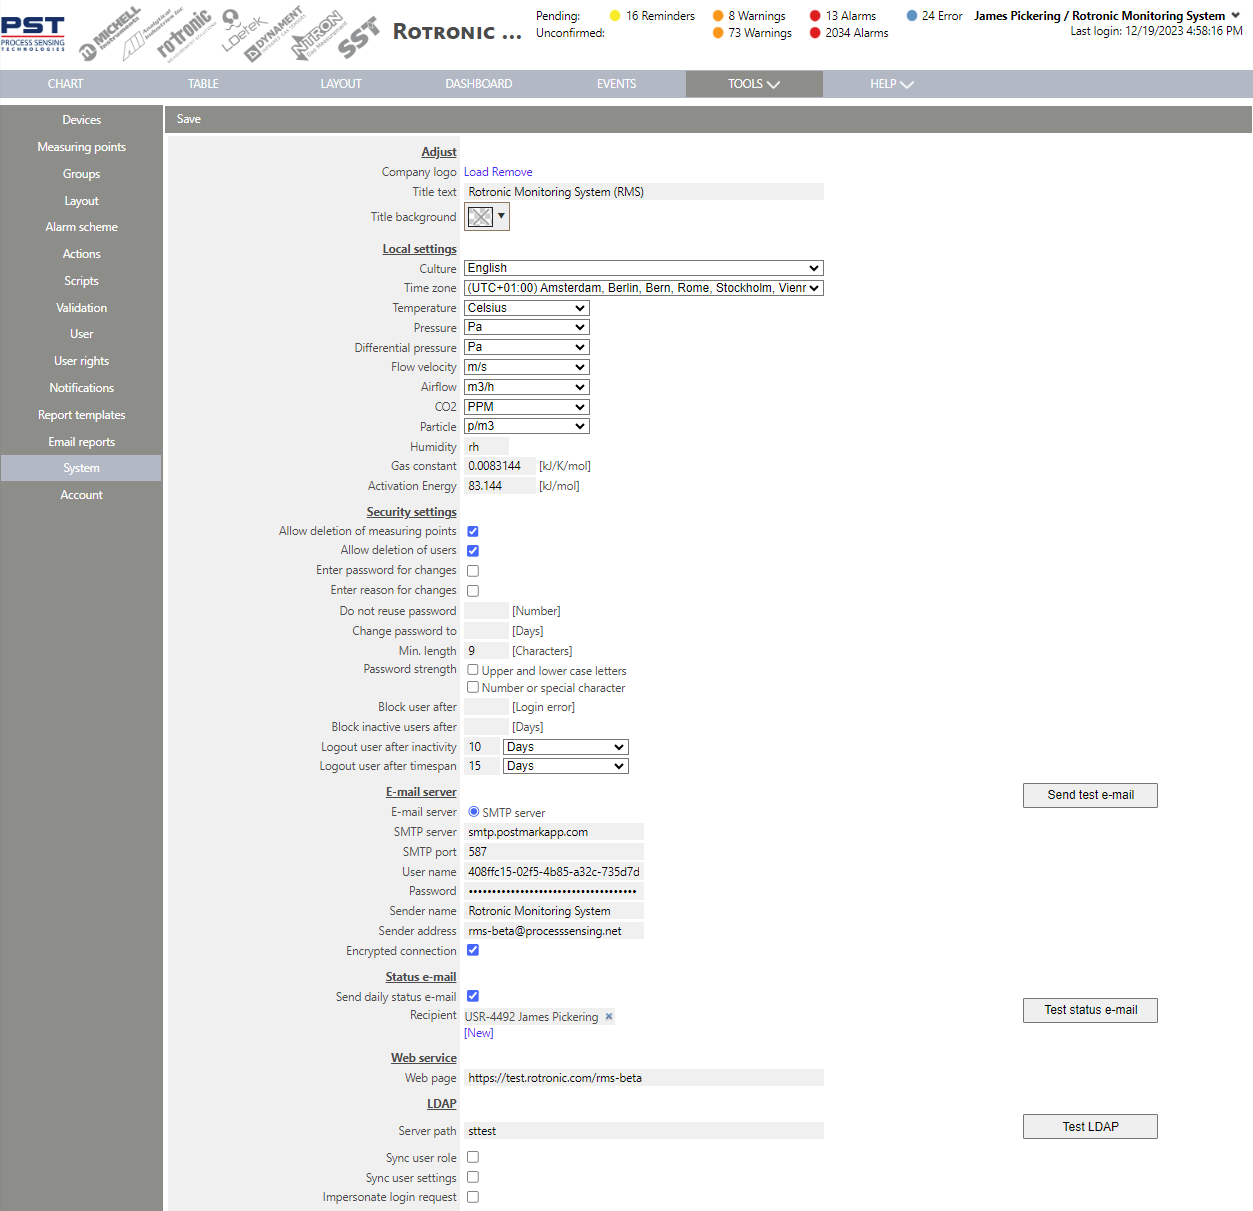Open the Pressure unit dropdown
The width and height of the screenshot is (1253, 1211).
(x=527, y=327)
